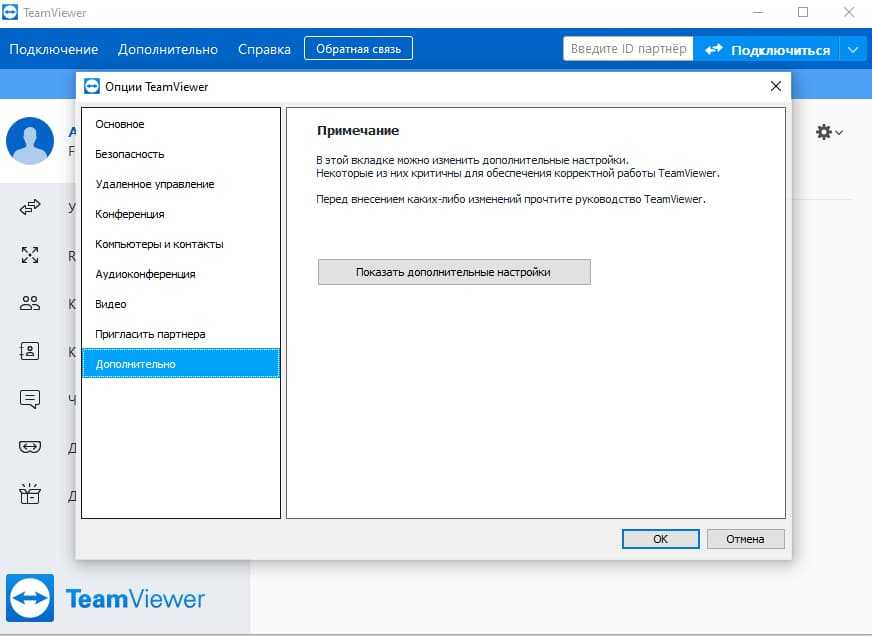Select the Аудиоконференция options category
Viewport: 872px width, 636px height.
[x=181, y=274]
